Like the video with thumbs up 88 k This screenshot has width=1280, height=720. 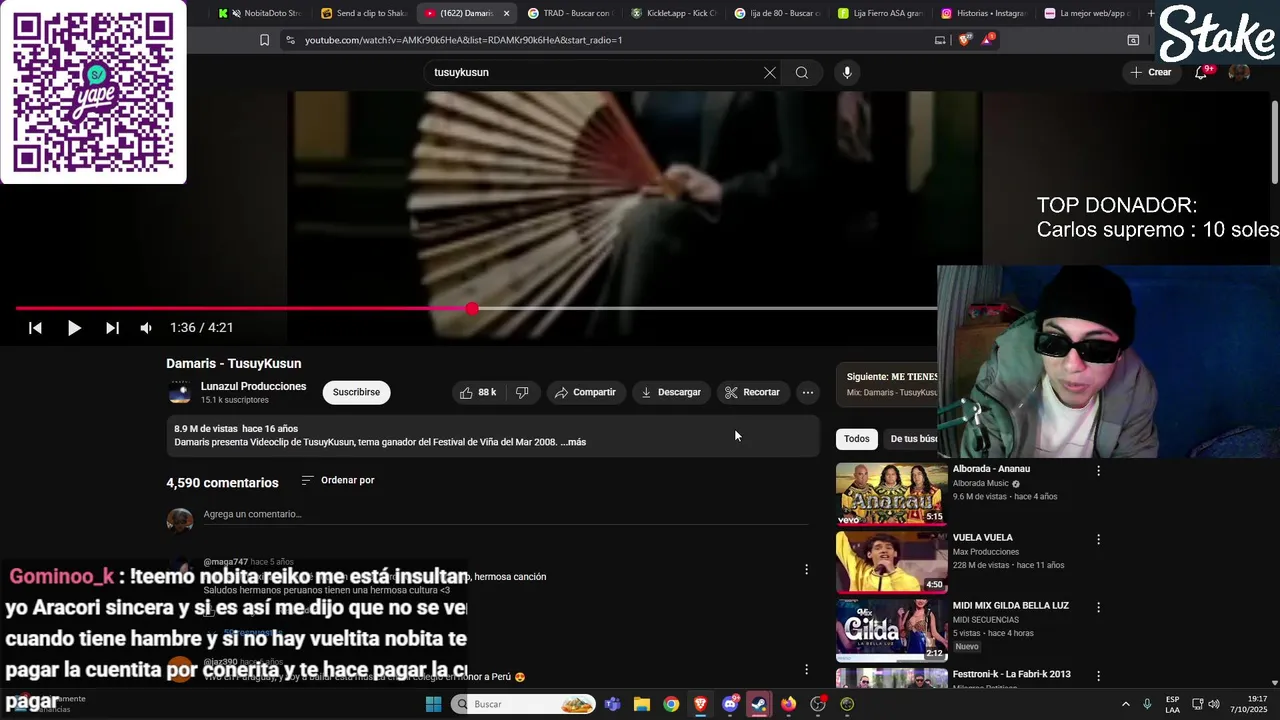coord(477,392)
